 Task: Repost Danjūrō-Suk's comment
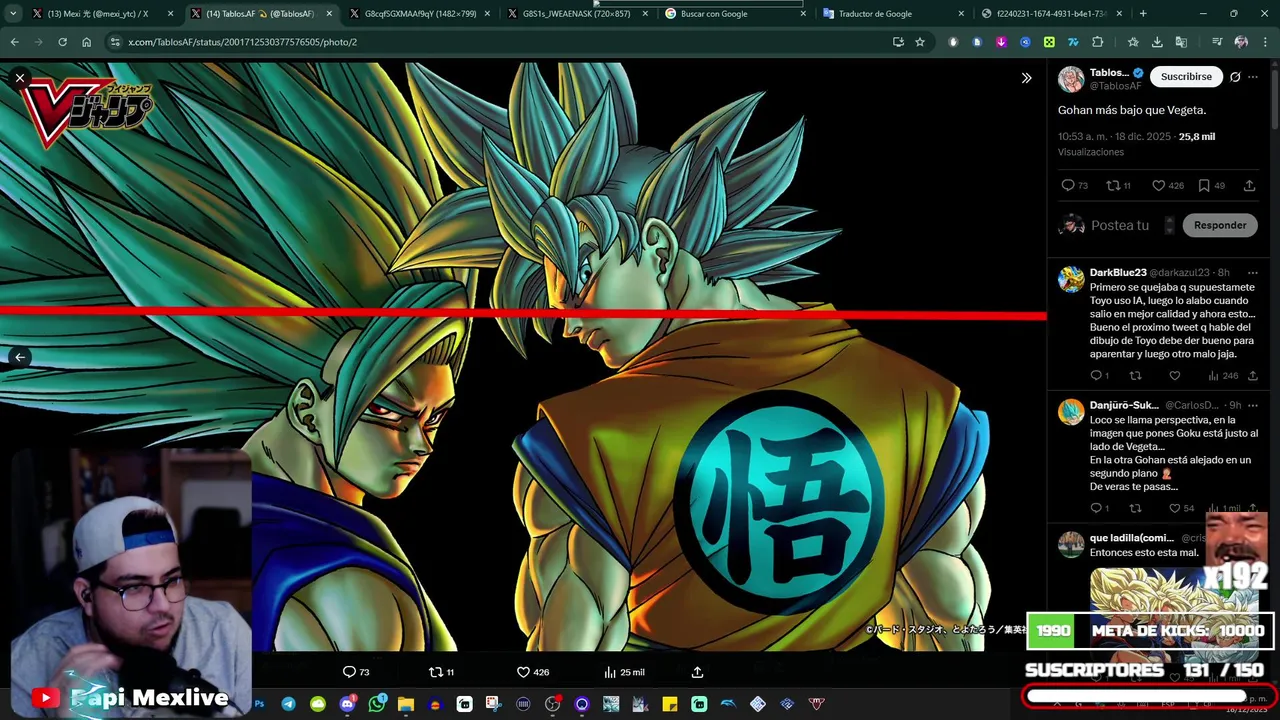click(1135, 508)
